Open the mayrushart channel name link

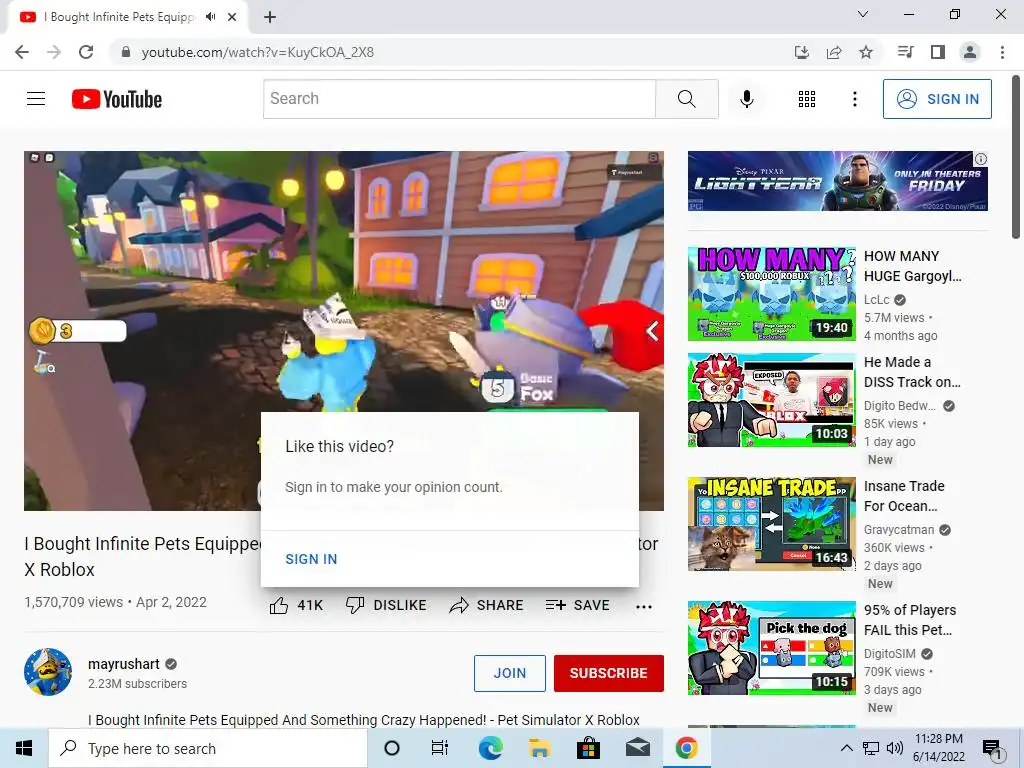123,664
